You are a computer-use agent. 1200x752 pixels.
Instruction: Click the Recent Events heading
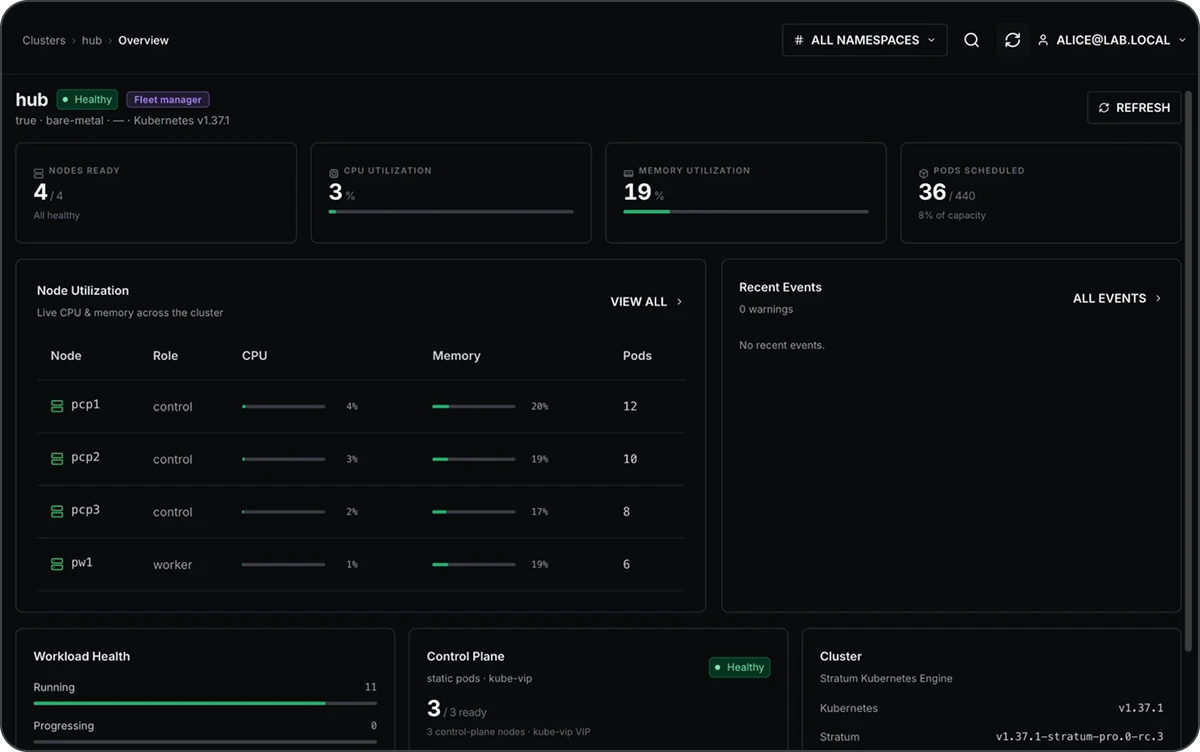780,287
